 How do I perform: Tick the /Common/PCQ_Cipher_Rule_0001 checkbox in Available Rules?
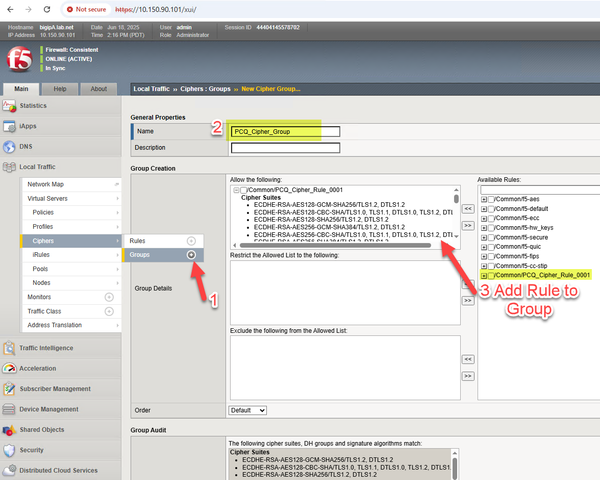tap(493, 274)
